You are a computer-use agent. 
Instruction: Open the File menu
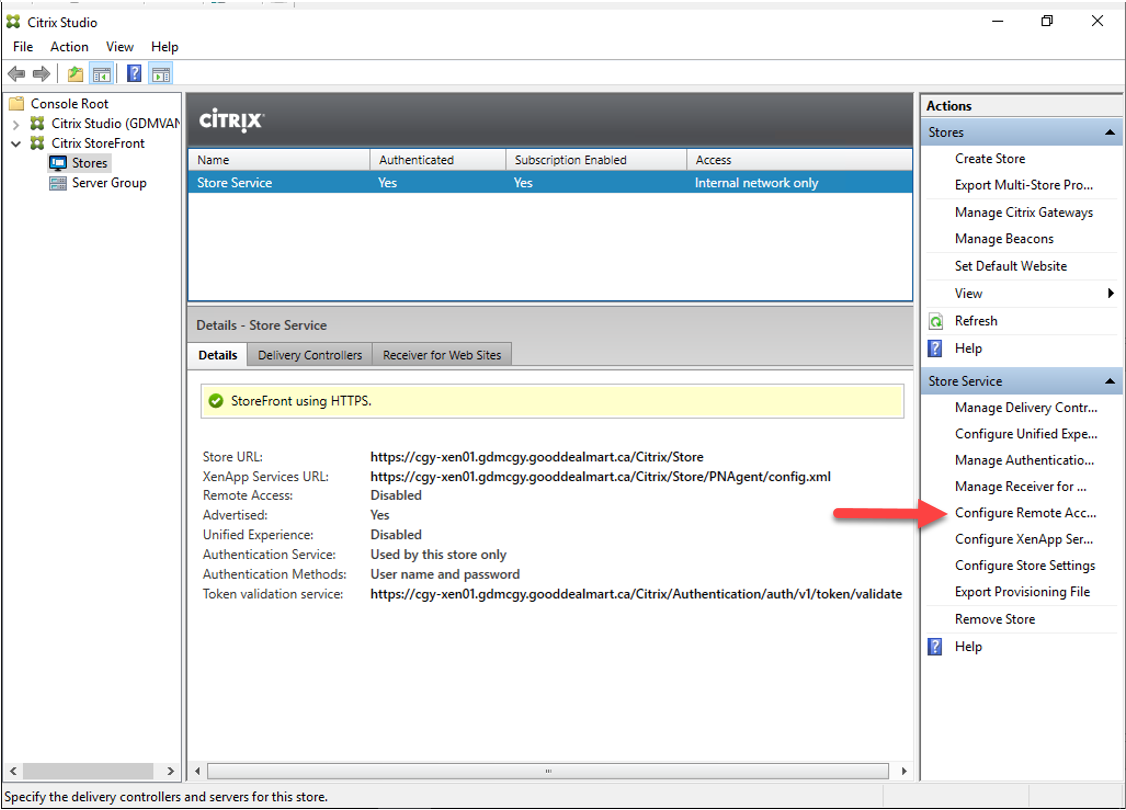point(23,47)
